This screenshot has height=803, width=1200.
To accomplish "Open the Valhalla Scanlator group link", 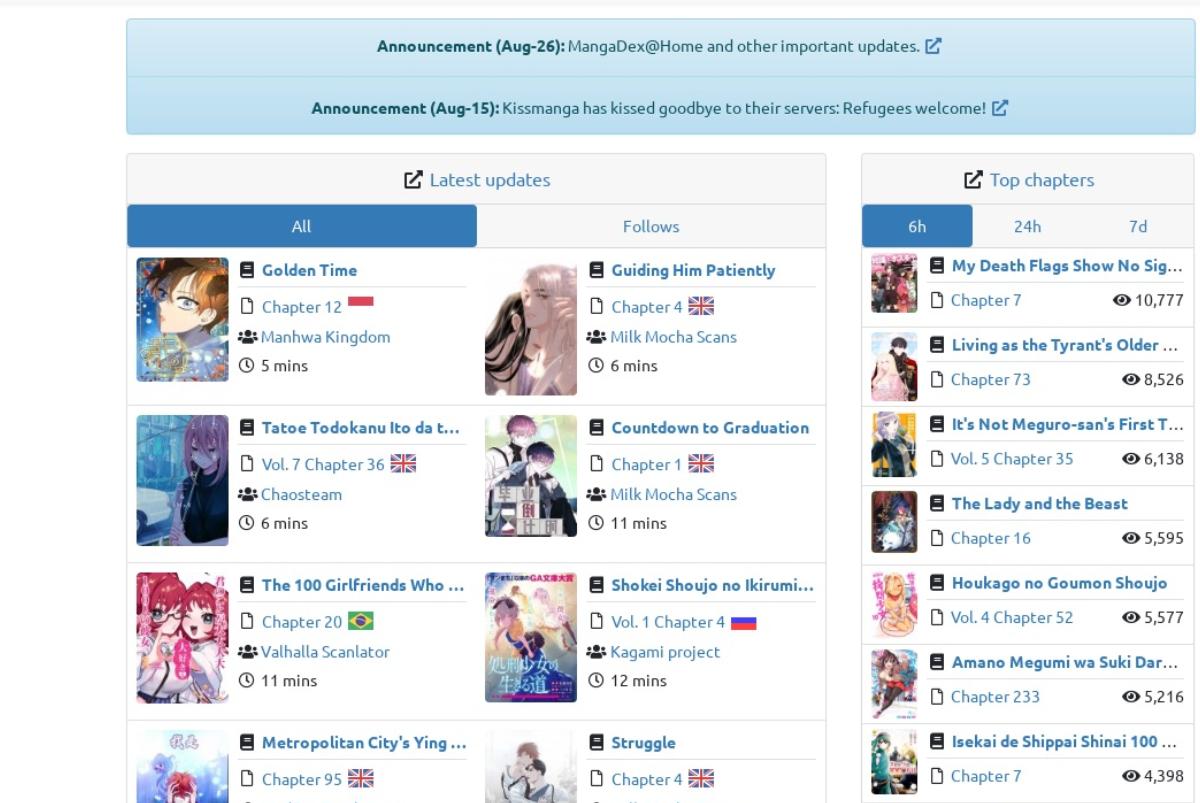I will coord(325,652).
